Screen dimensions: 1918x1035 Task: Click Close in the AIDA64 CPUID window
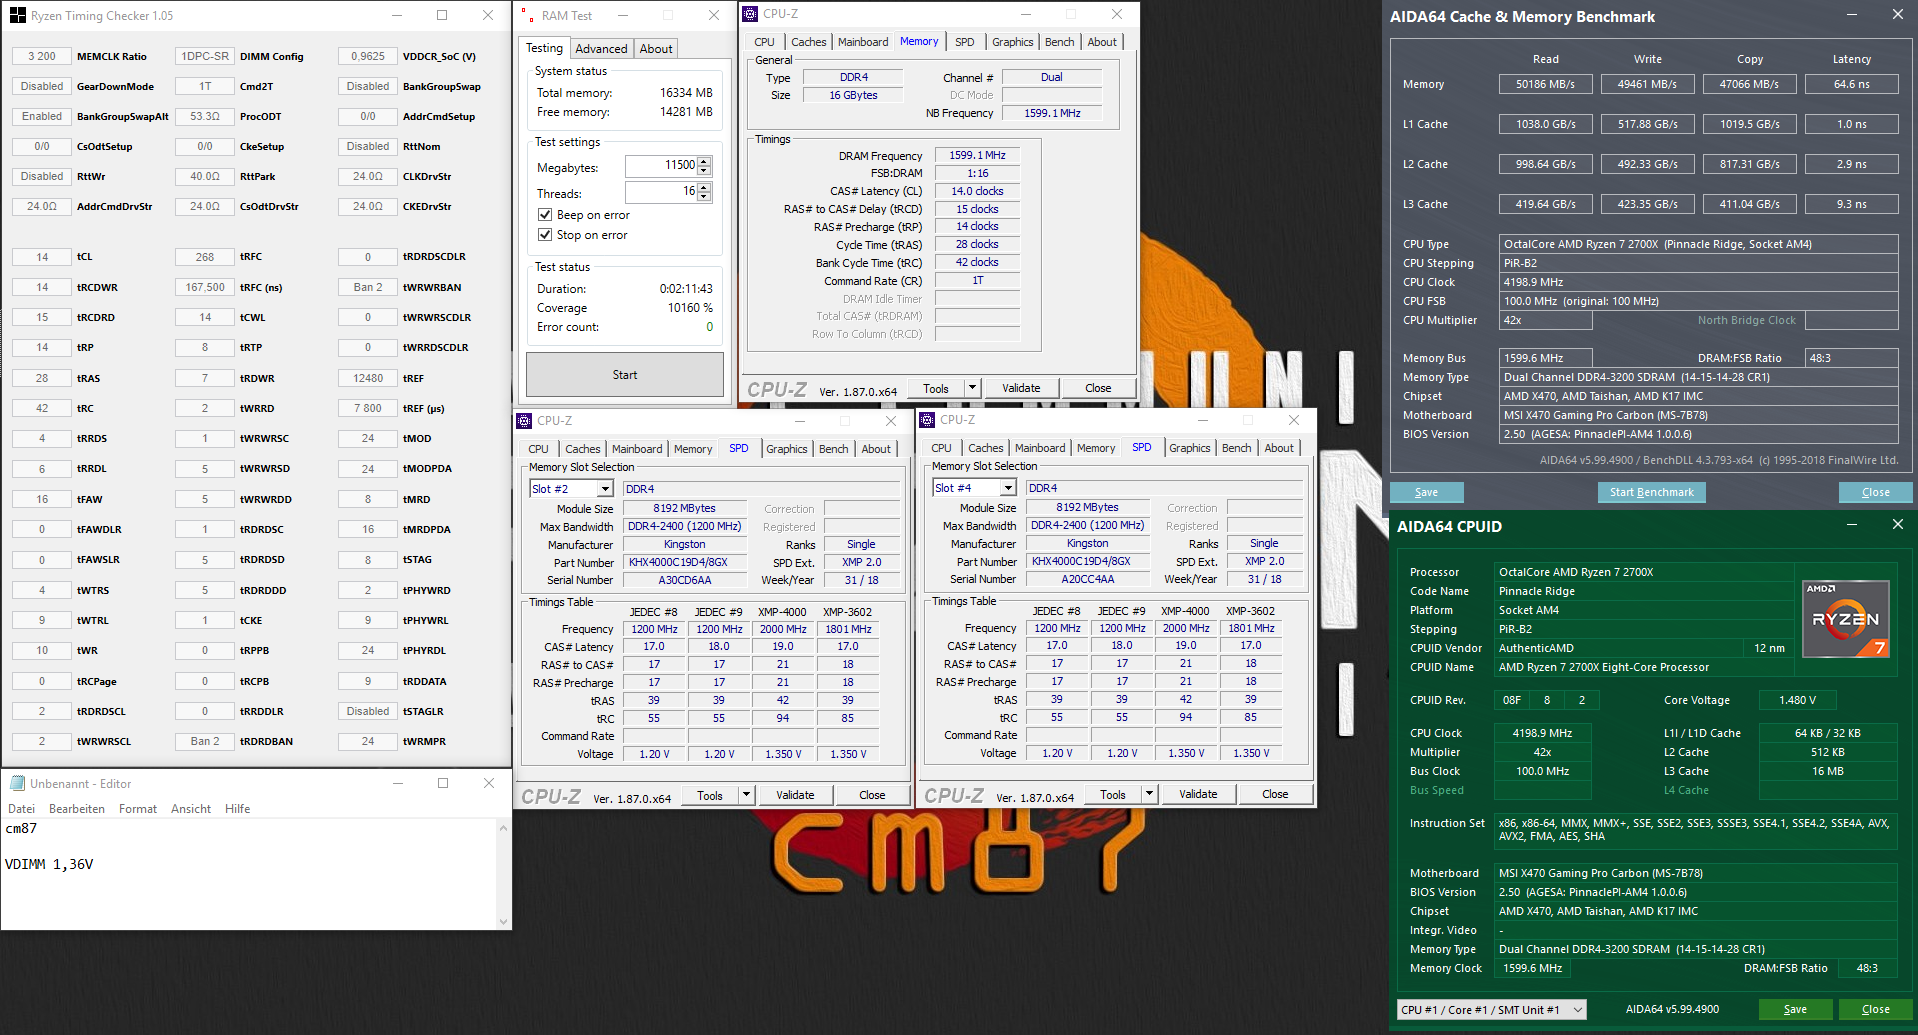[x=1875, y=1009]
